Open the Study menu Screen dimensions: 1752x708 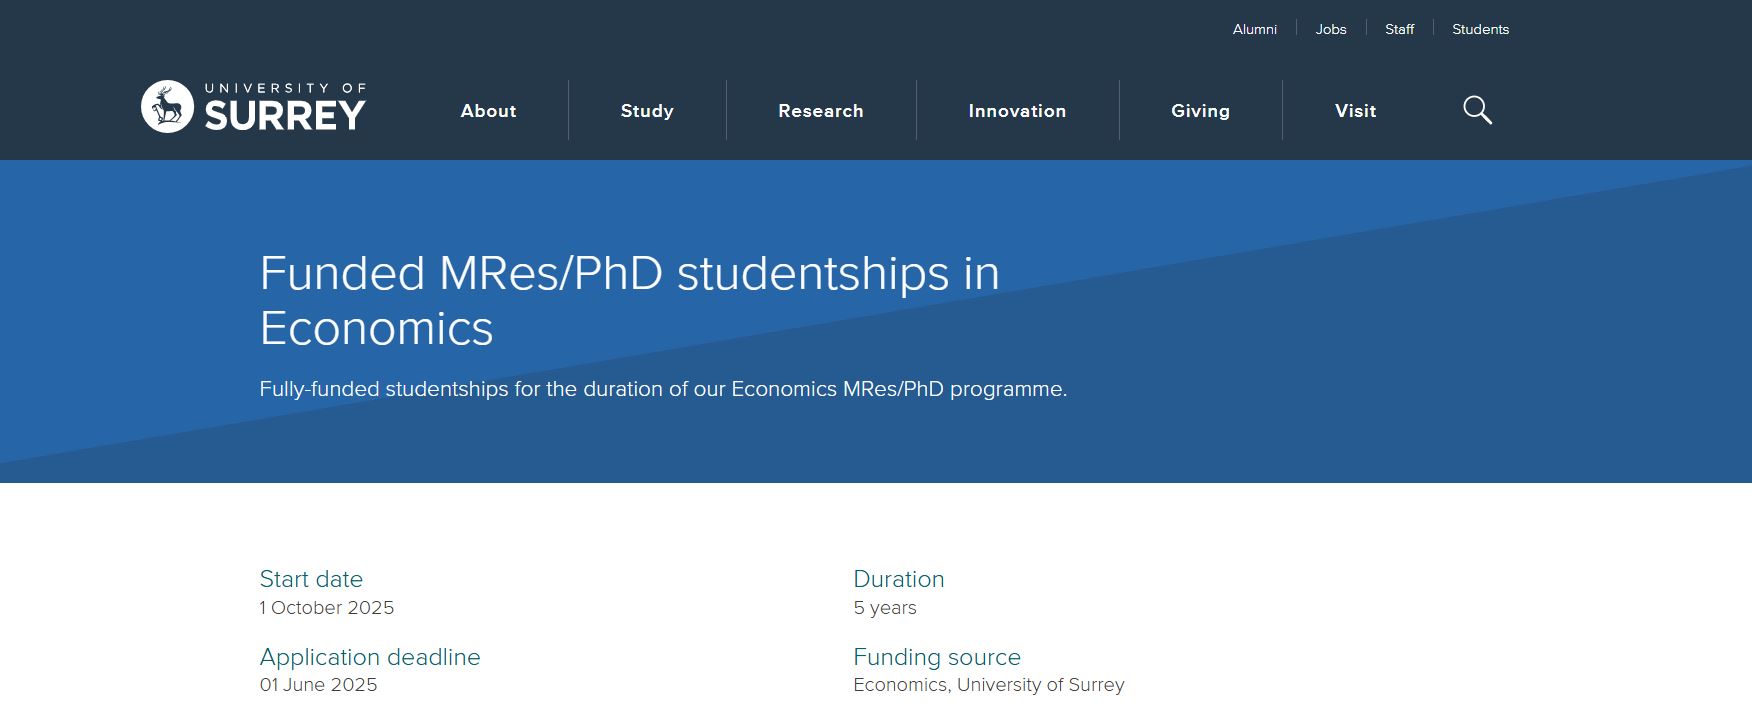(647, 111)
